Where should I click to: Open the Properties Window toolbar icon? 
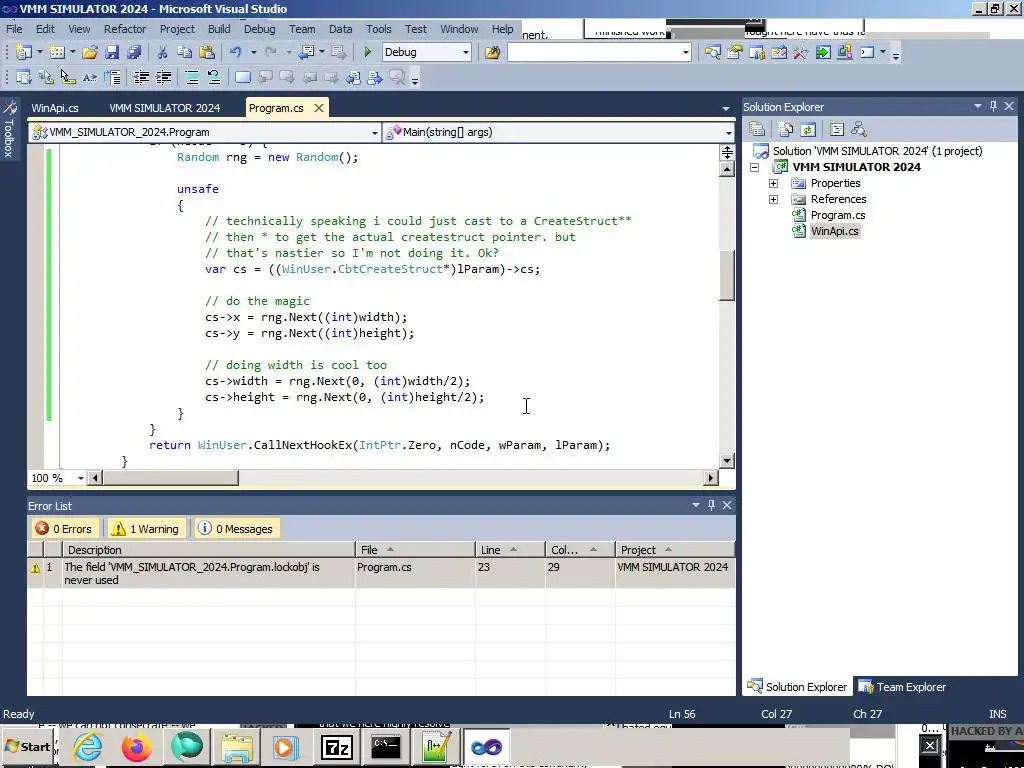735,52
